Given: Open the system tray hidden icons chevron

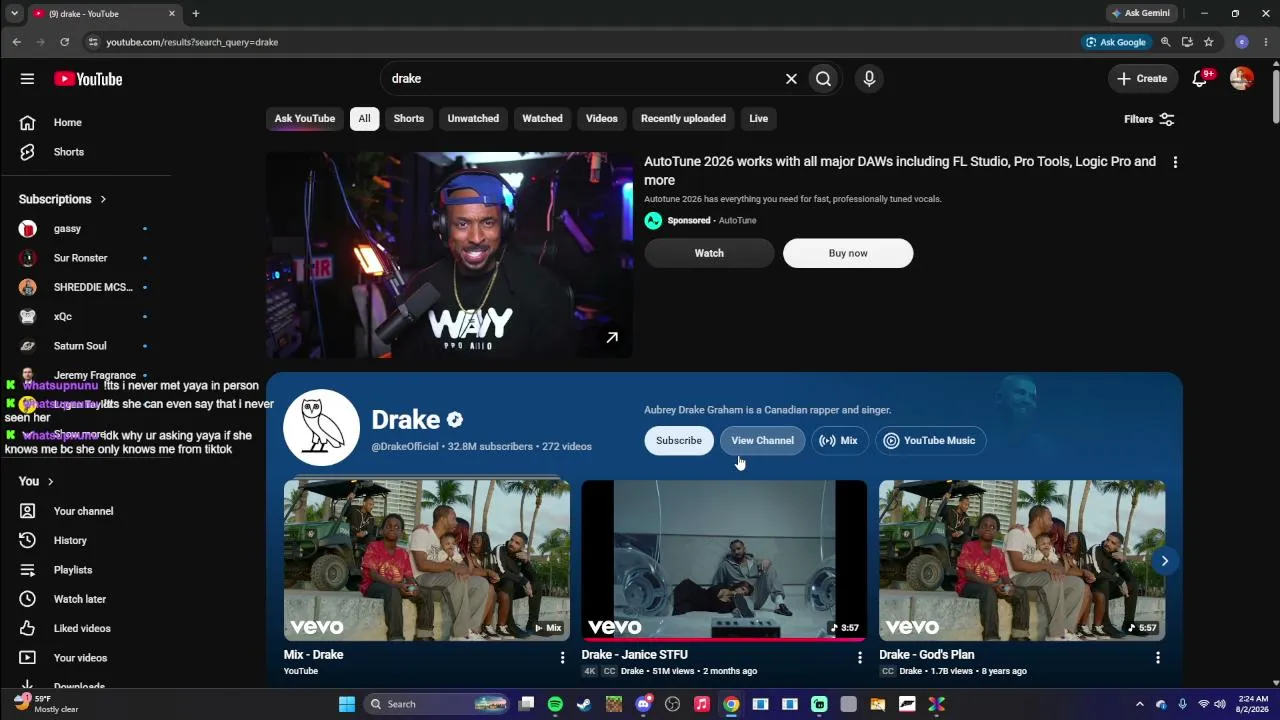Looking at the screenshot, I should coord(1139,704).
